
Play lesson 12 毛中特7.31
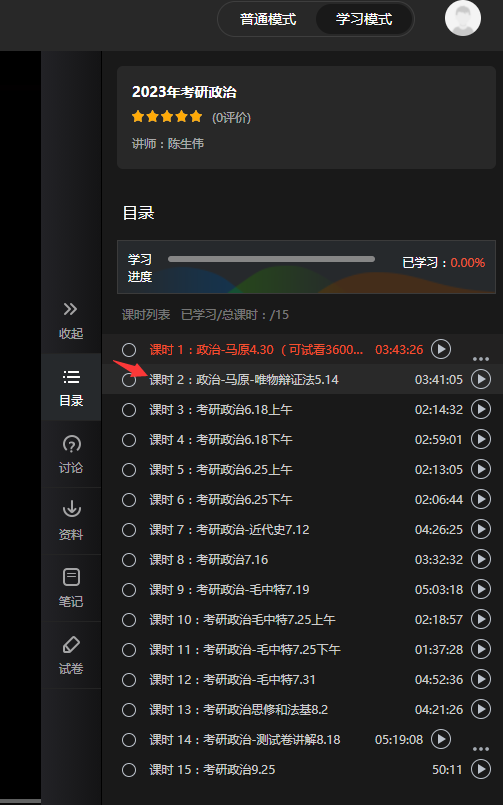tap(481, 679)
